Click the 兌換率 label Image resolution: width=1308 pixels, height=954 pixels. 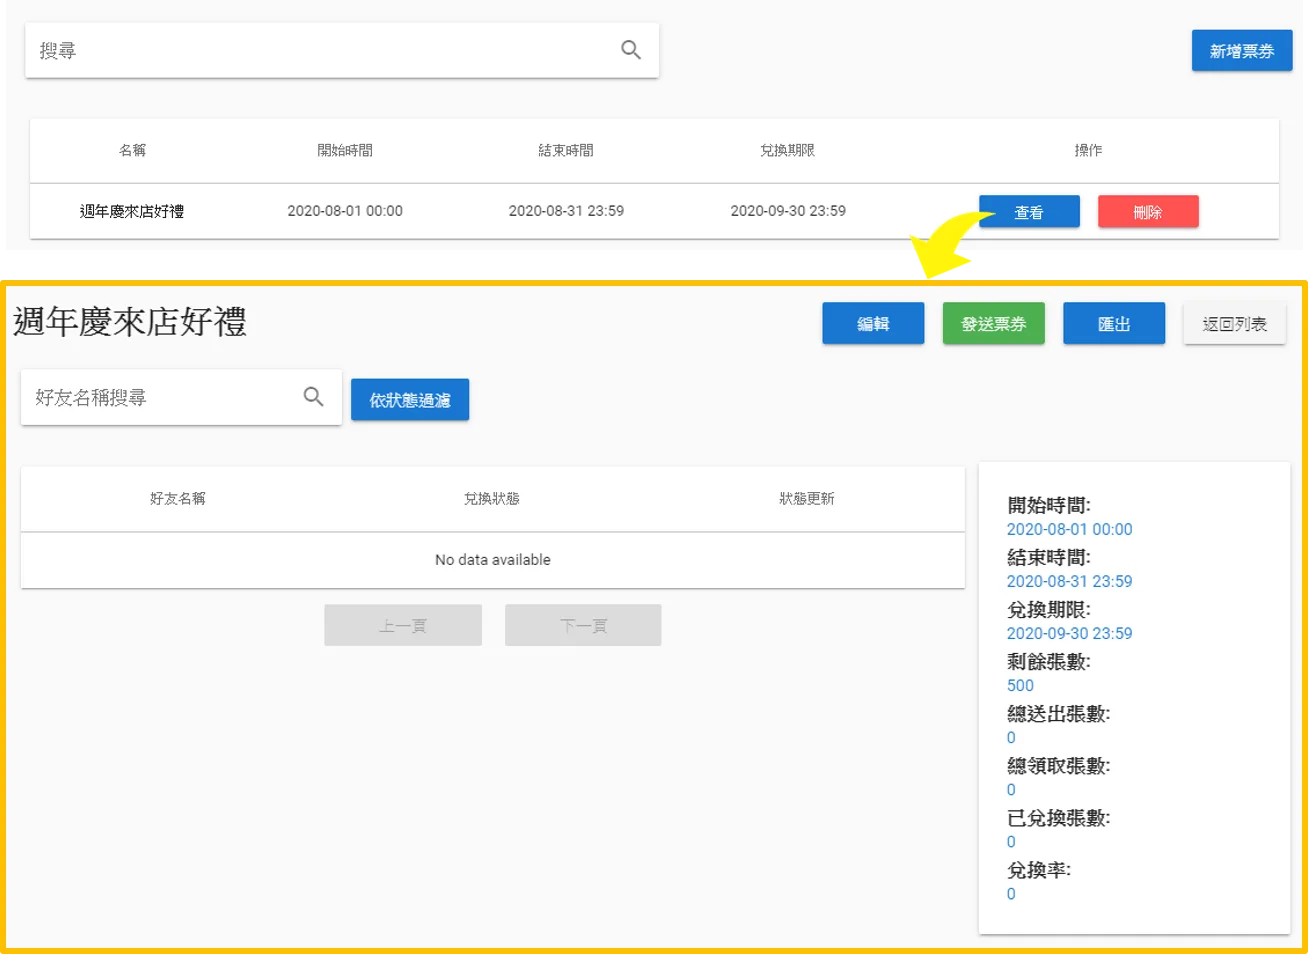coord(1038,870)
